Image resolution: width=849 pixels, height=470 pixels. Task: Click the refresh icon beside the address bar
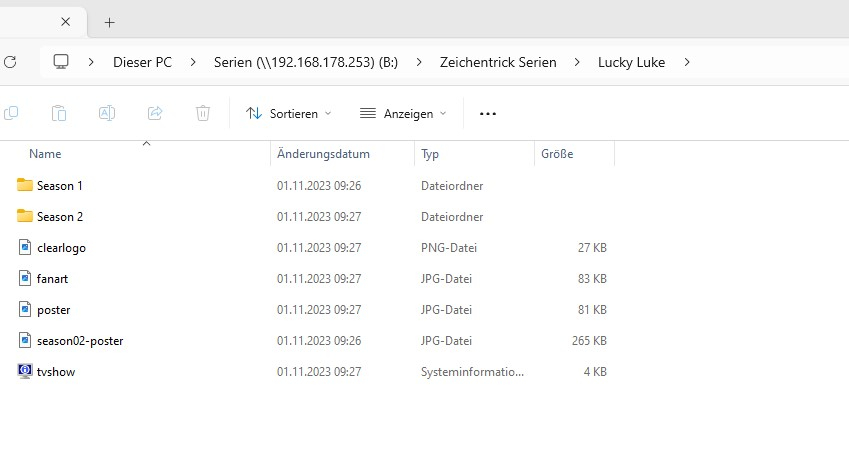click(x=10, y=62)
